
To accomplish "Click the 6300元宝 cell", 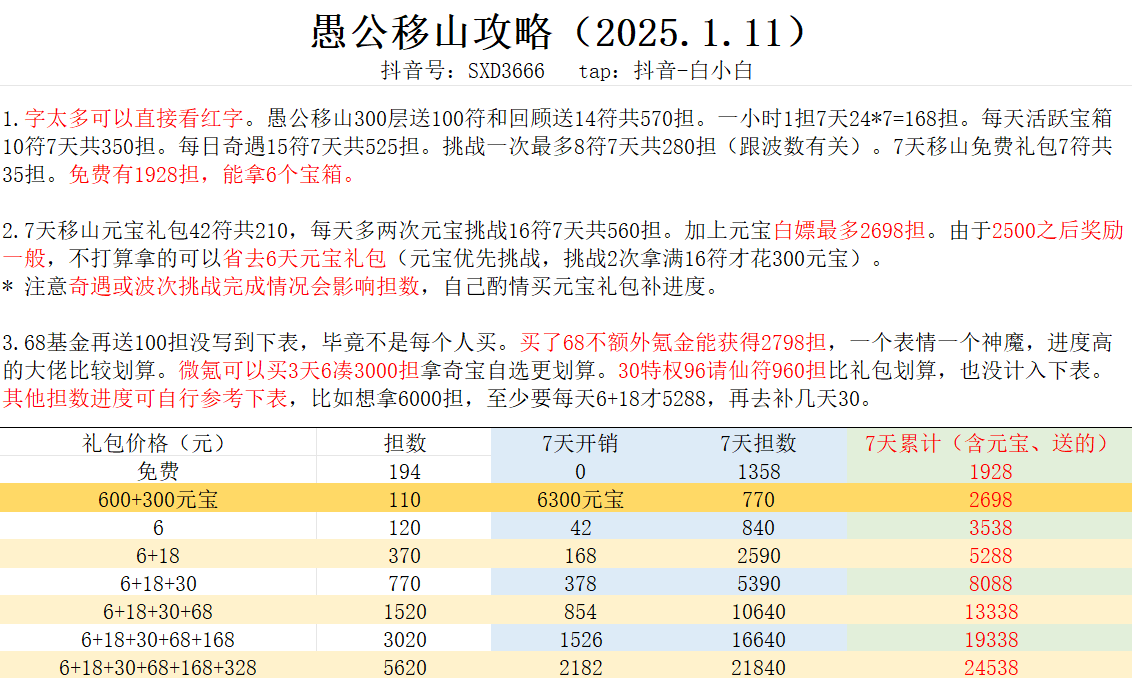I will click(x=580, y=499).
